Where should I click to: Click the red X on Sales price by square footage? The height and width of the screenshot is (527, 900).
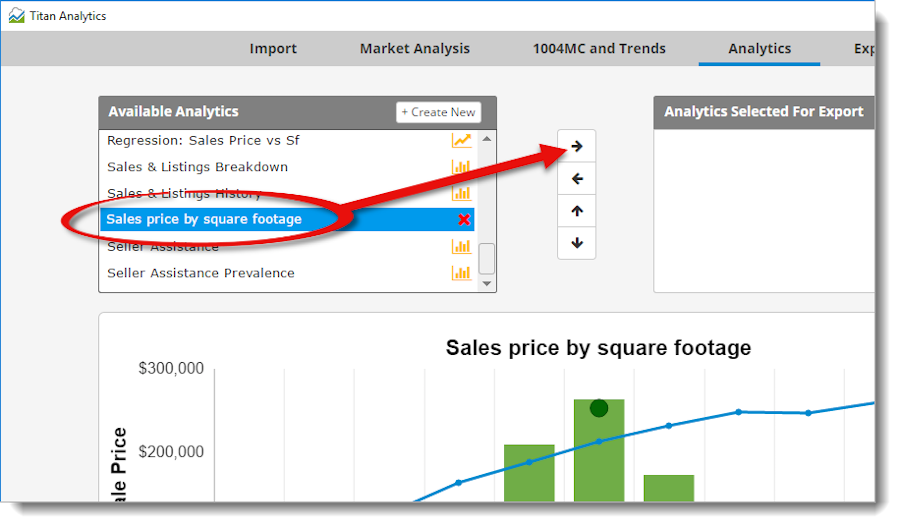[x=464, y=219]
